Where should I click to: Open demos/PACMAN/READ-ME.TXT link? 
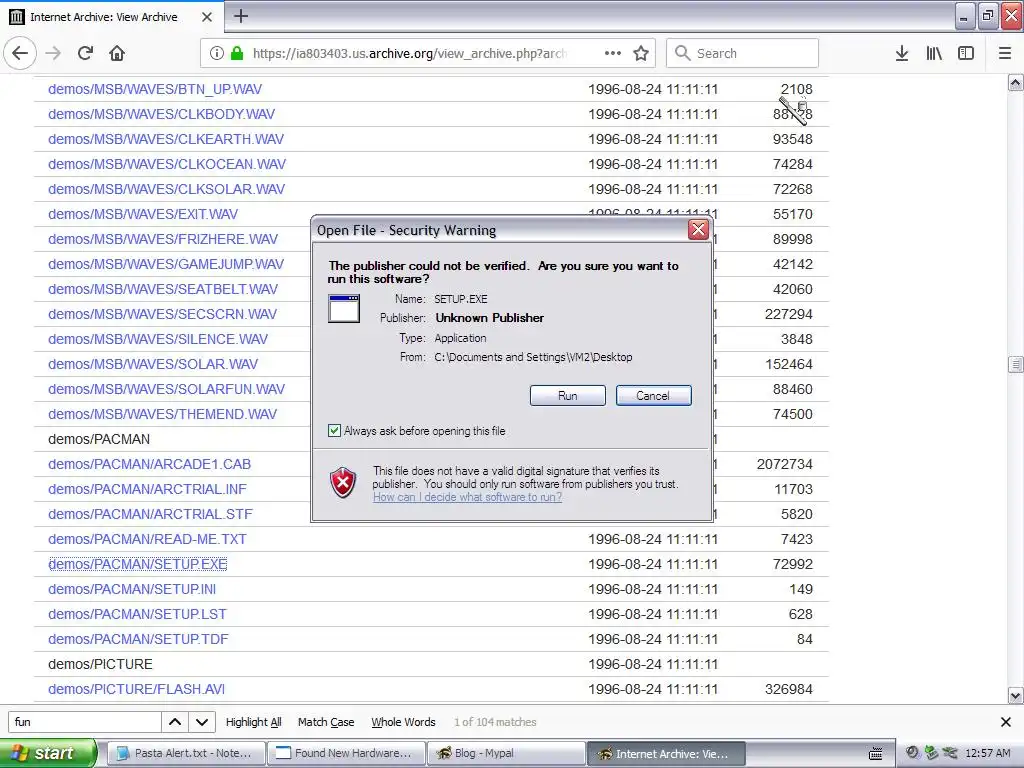tap(147, 539)
